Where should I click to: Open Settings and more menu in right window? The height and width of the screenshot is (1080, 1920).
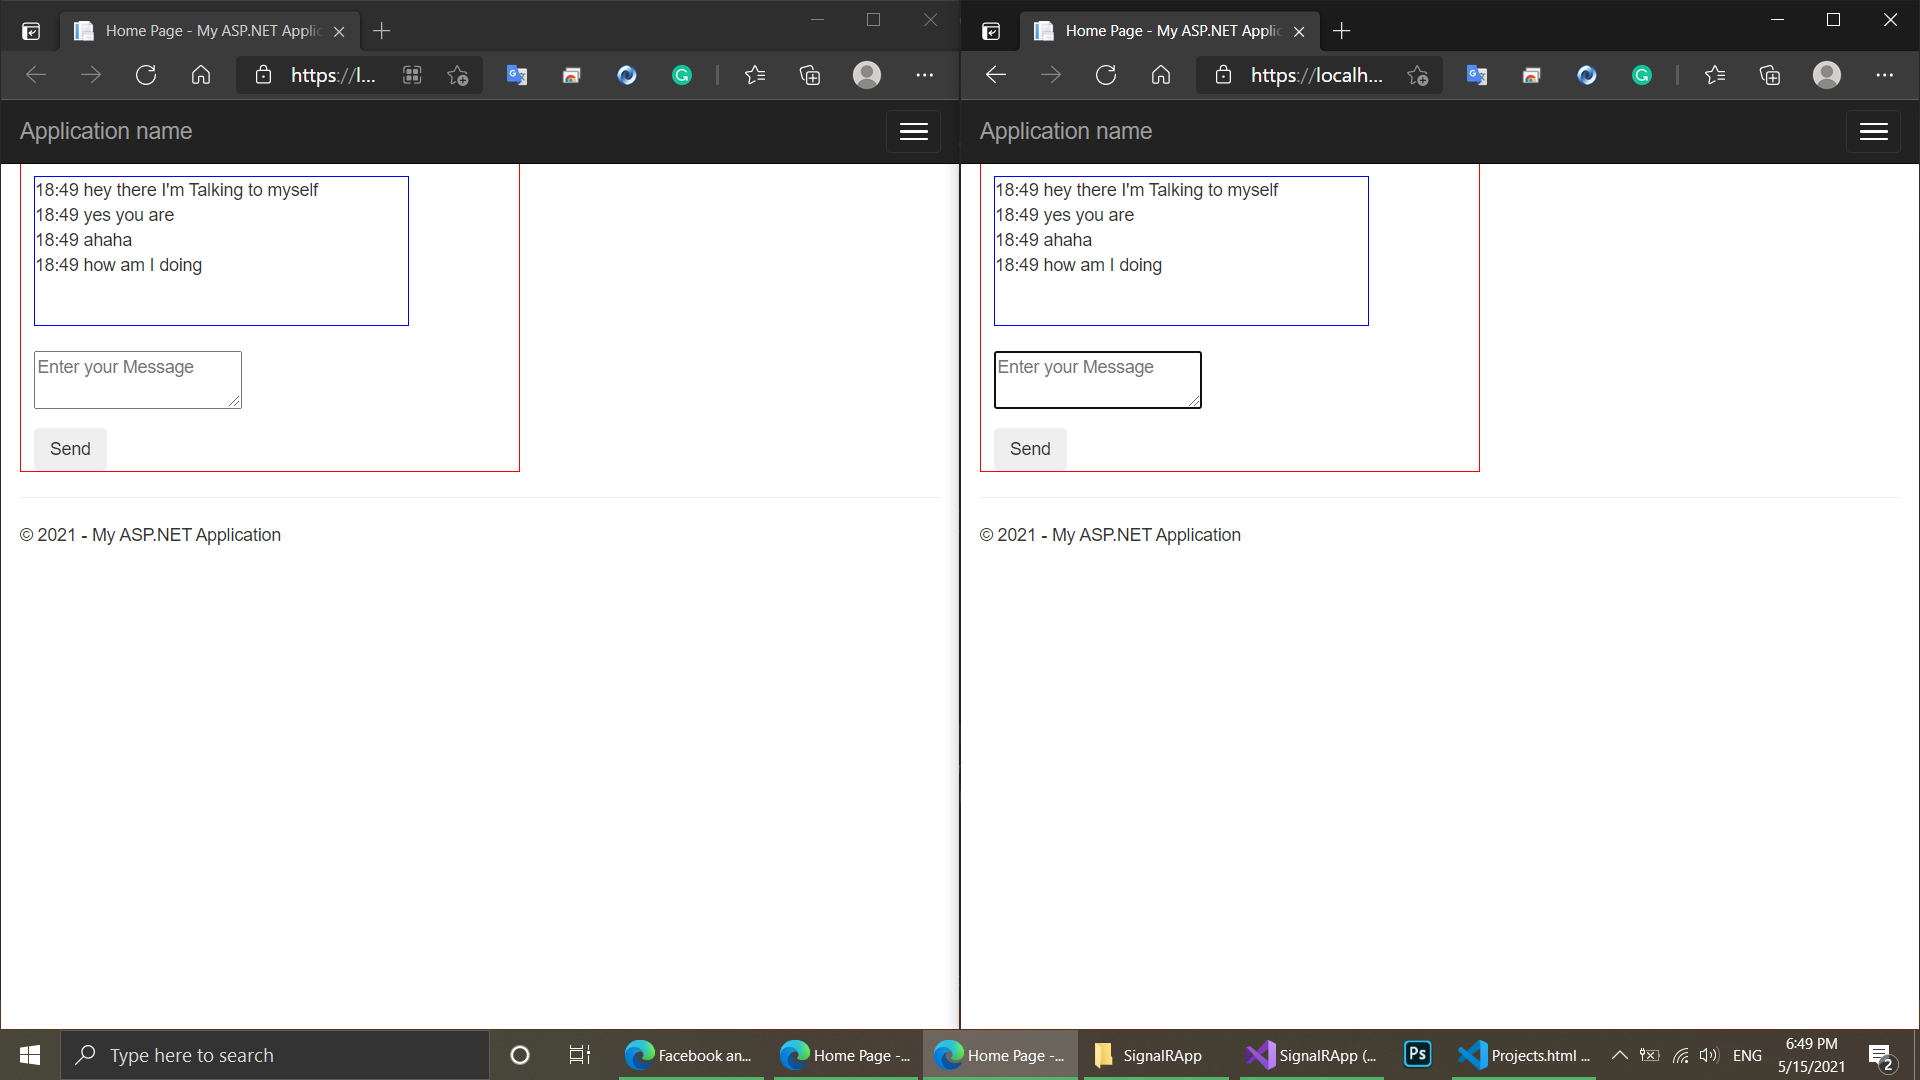click(1885, 75)
